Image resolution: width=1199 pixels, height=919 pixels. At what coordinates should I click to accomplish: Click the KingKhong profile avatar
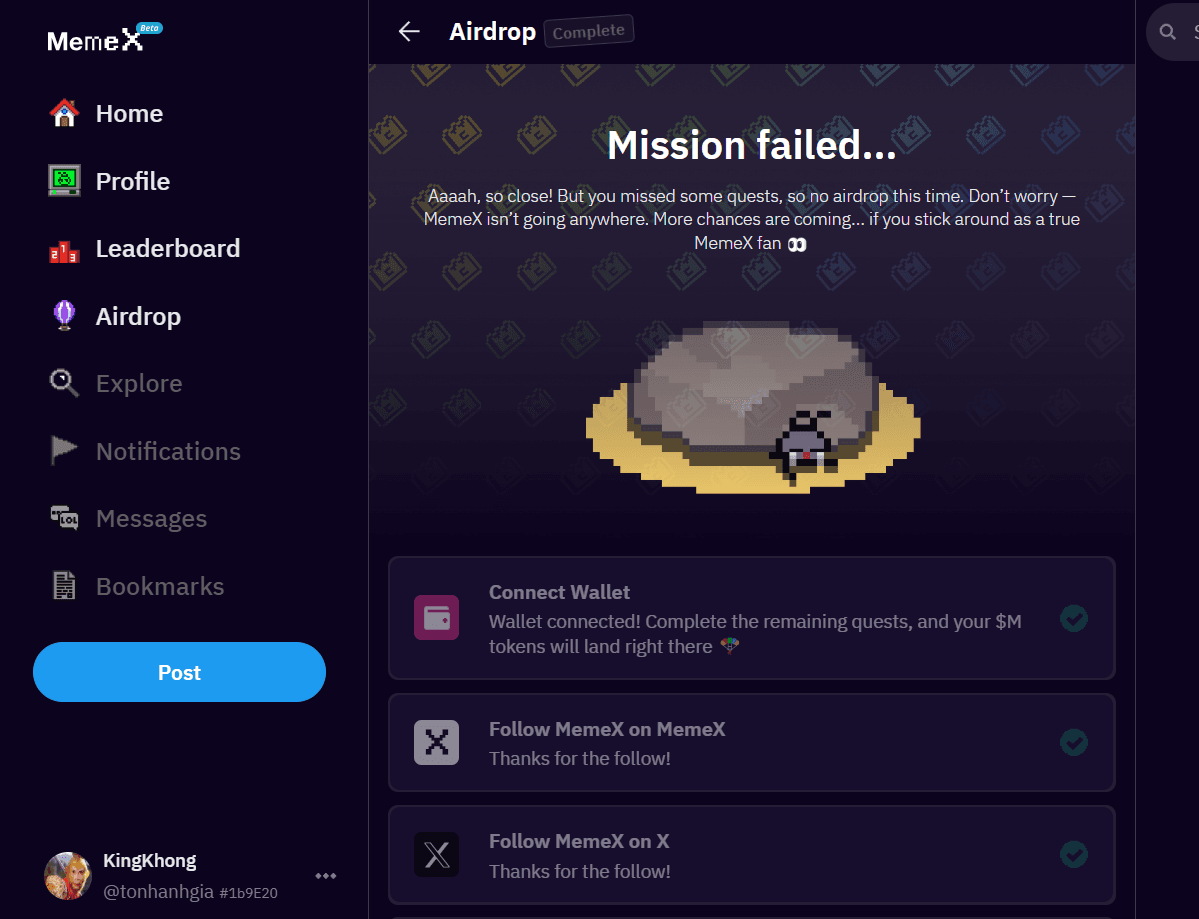pyautogui.click(x=68, y=876)
